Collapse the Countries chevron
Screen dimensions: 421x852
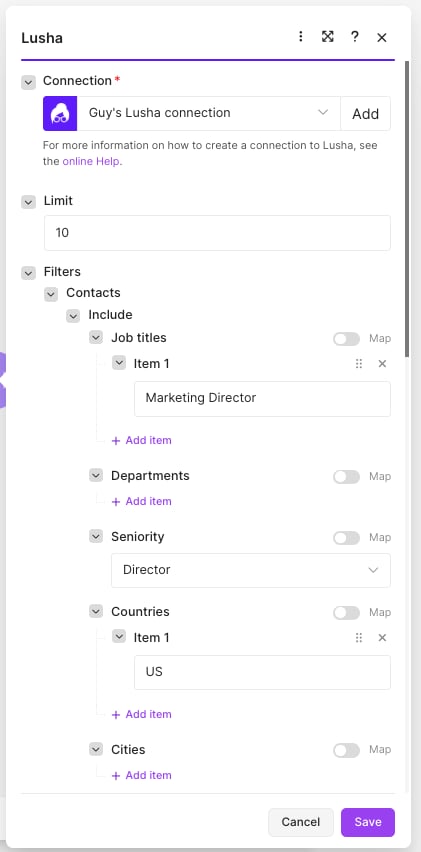coord(96,611)
